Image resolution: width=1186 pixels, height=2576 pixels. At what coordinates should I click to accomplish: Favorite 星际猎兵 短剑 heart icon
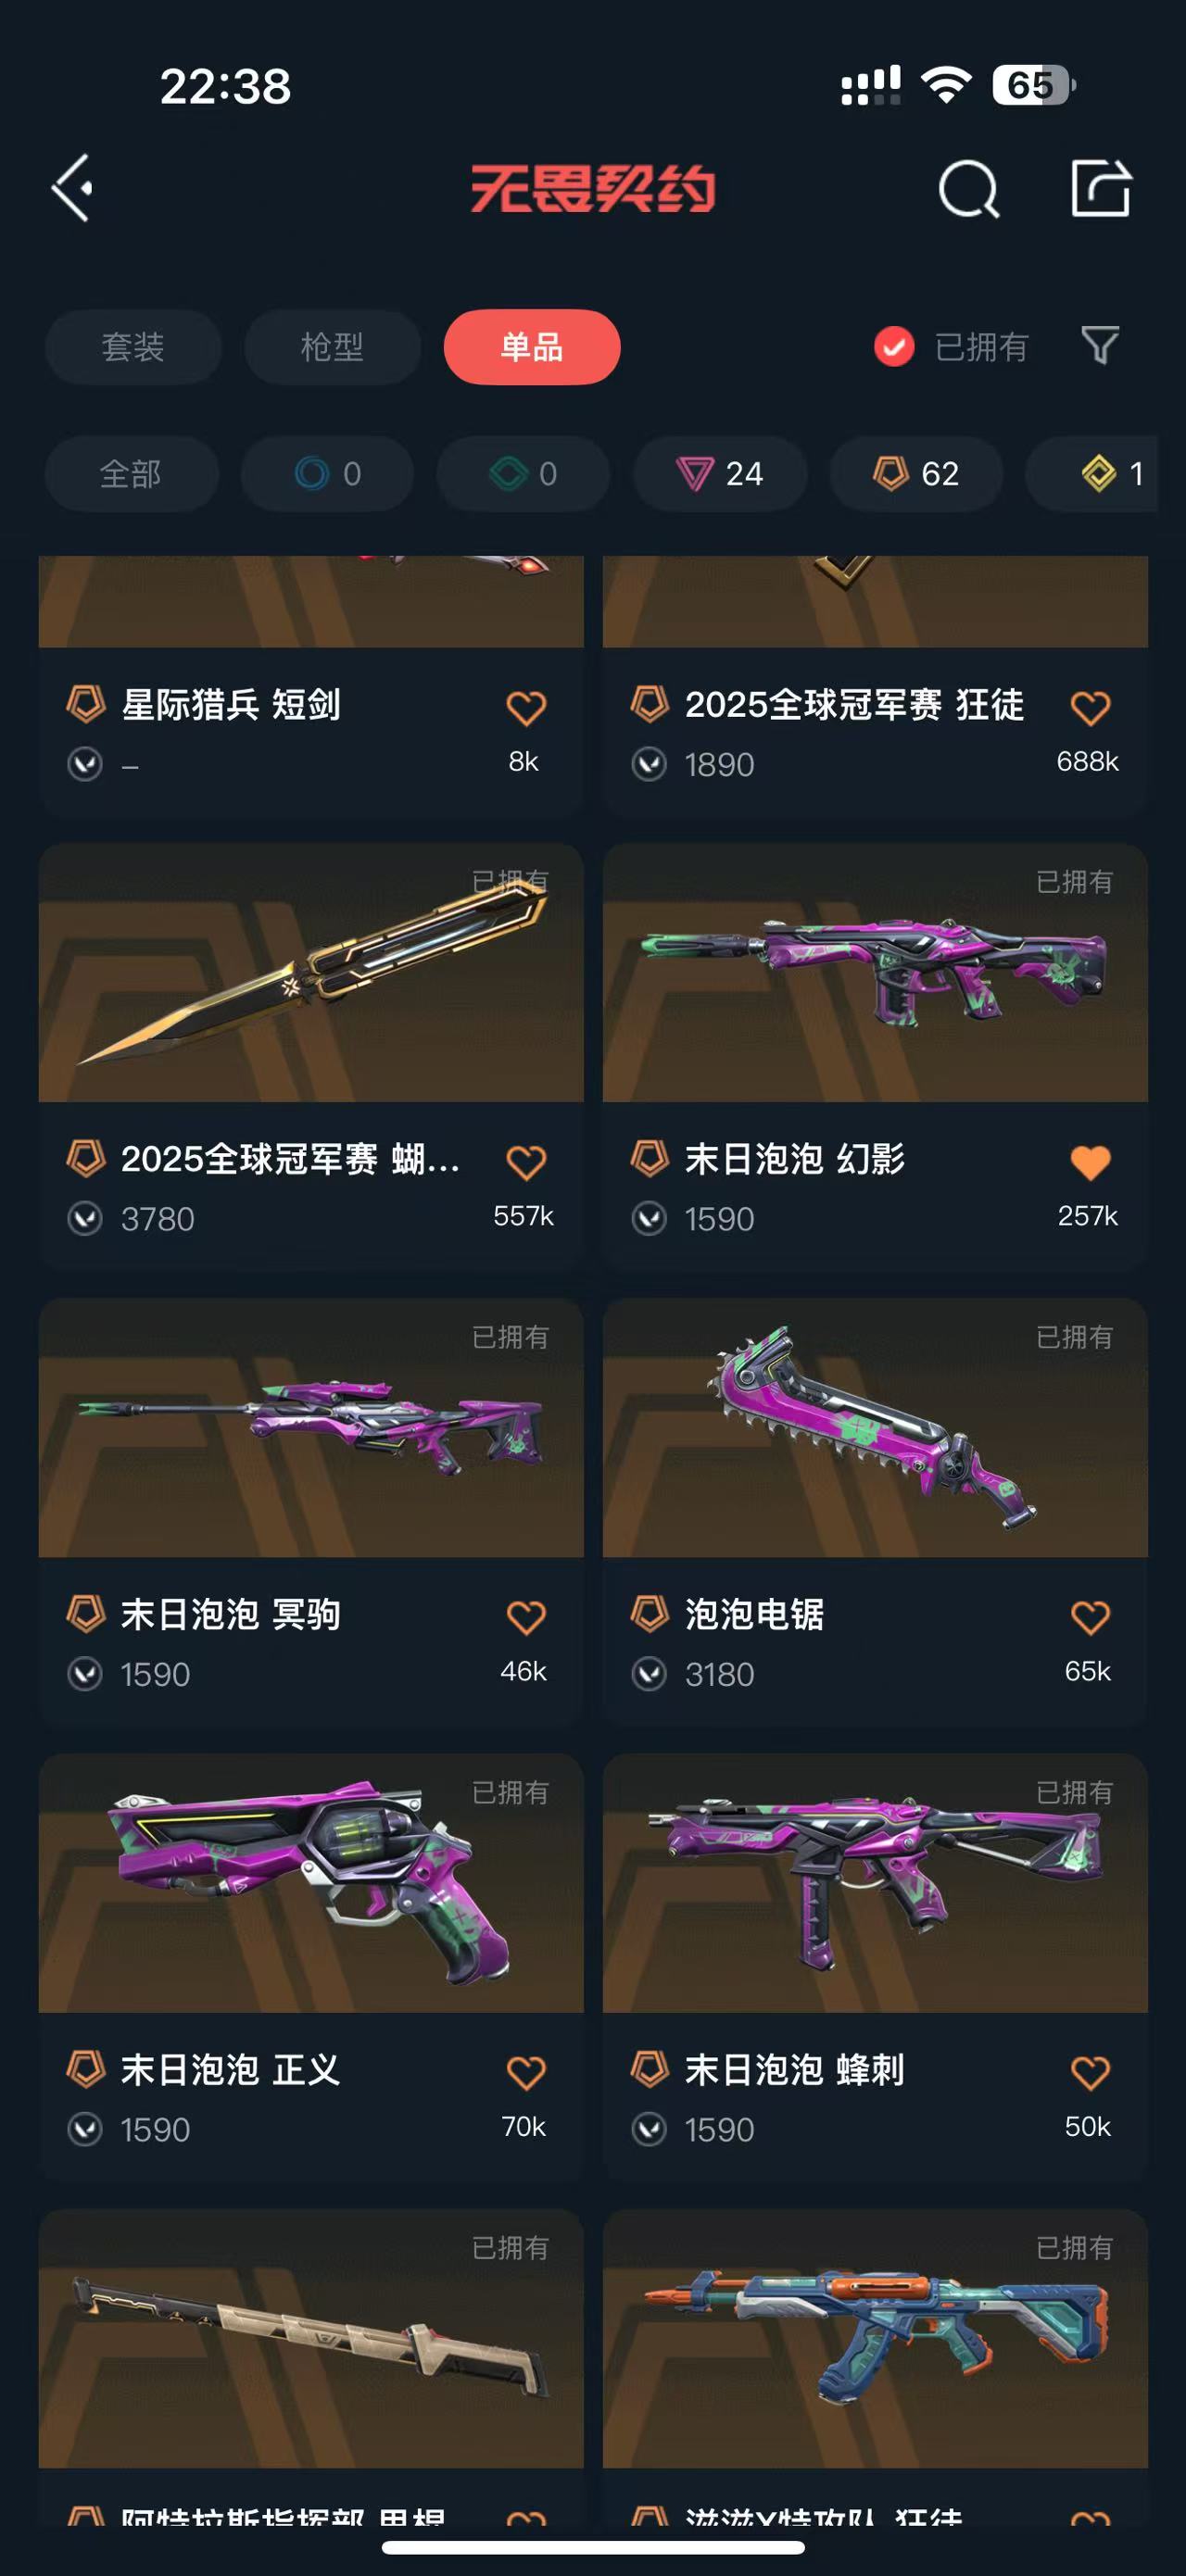pyautogui.click(x=526, y=708)
